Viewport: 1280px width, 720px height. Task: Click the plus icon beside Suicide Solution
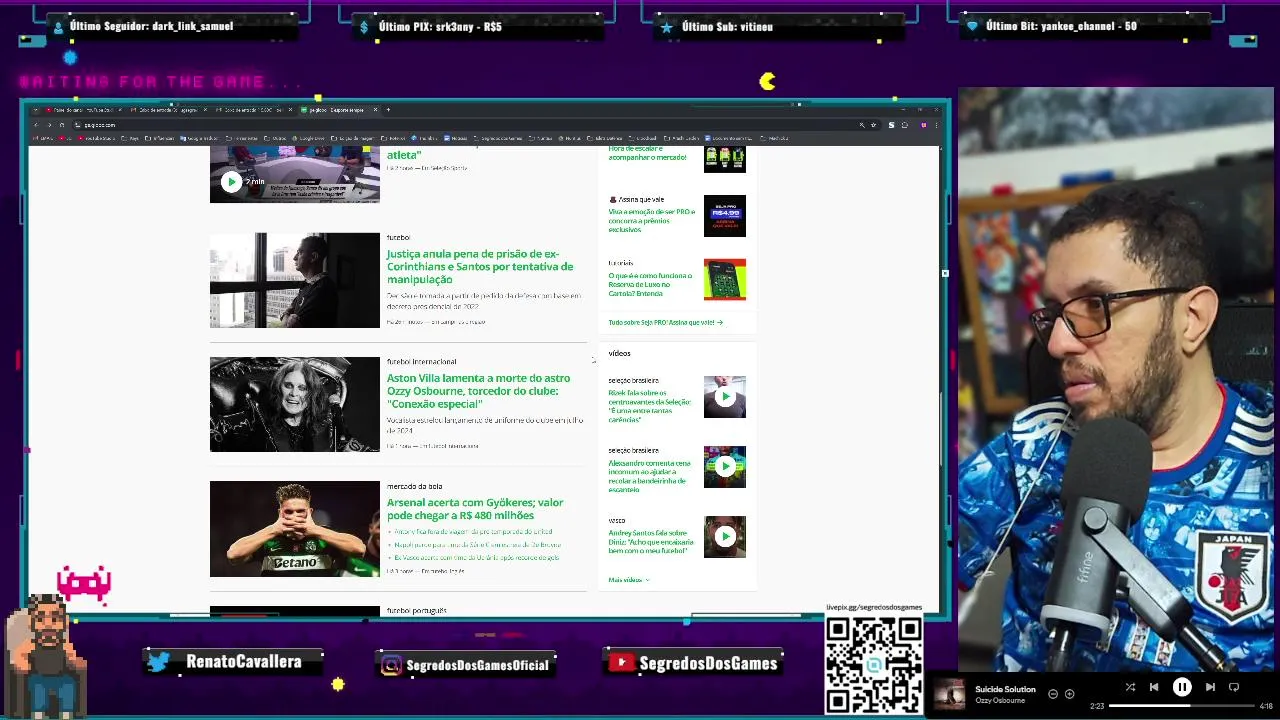(1069, 694)
